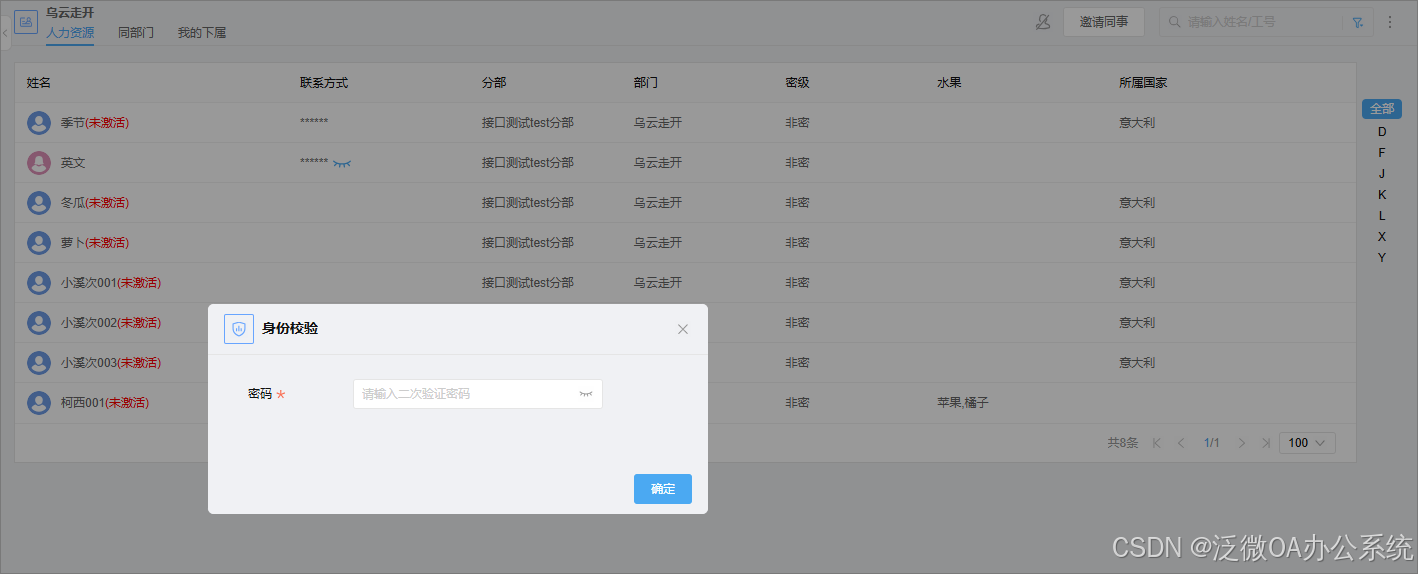Screen dimensions: 1418x574
Task: Click the shield icon beside 身份校验
Action: click(239, 329)
